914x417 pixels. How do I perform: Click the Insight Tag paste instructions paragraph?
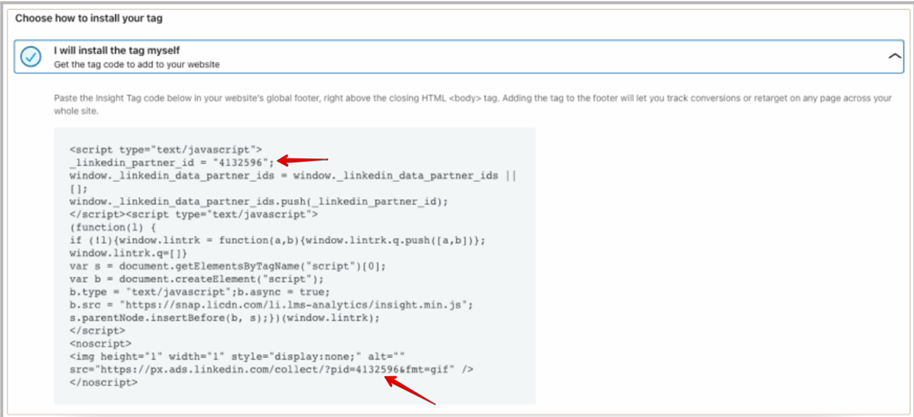pos(473,104)
